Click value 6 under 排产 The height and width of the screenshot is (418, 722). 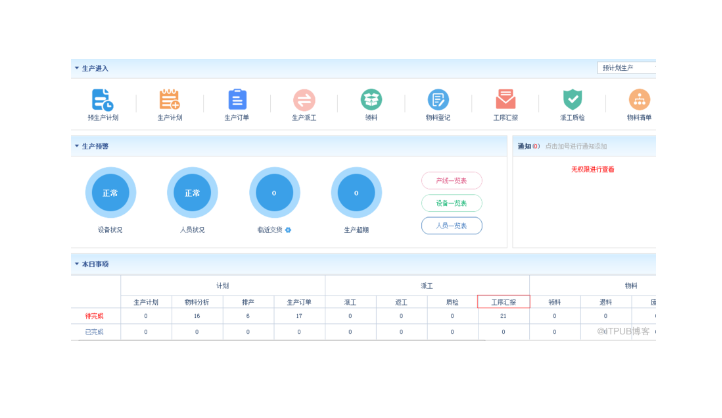(248, 316)
